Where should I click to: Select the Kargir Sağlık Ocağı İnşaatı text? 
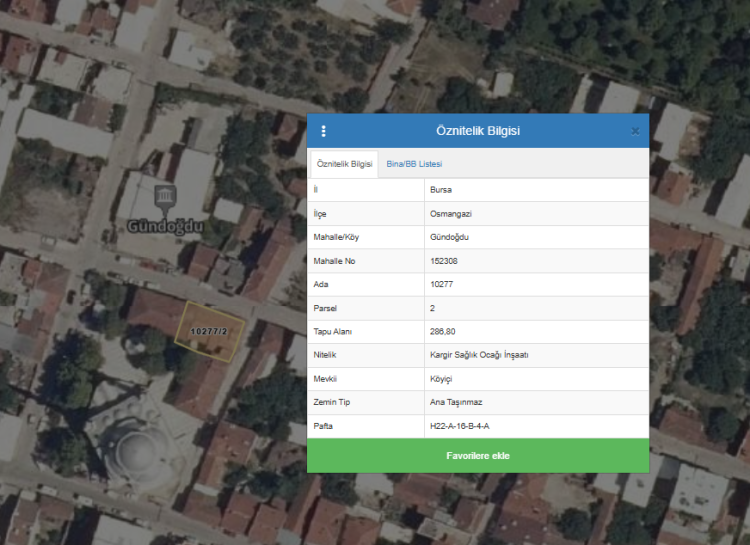click(x=478, y=355)
